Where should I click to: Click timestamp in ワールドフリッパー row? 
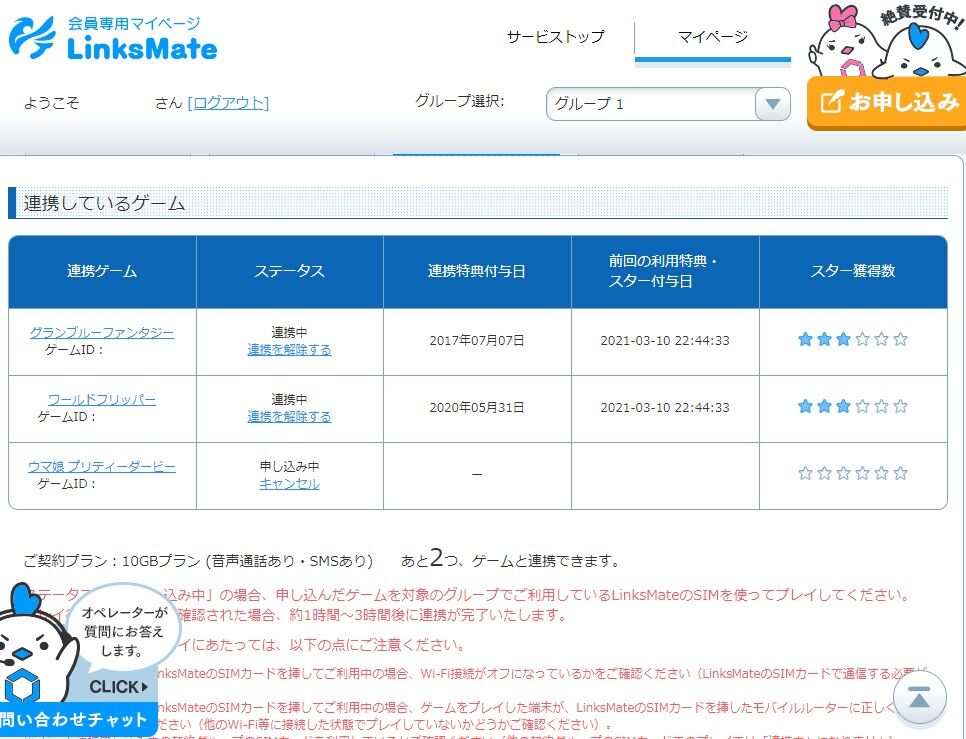[x=665, y=408]
